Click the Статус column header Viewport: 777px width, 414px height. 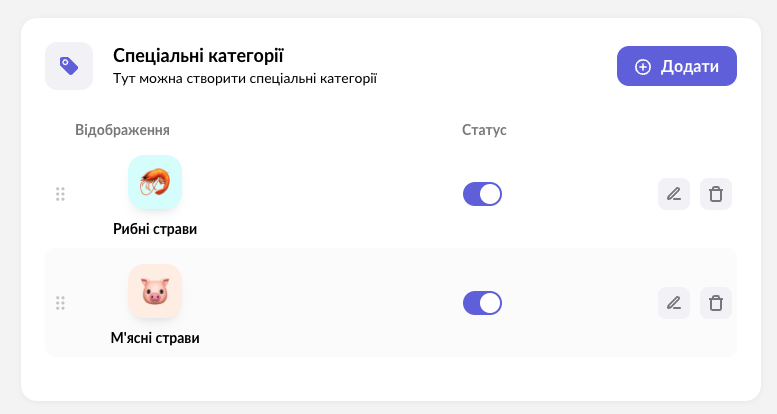(x=485, y=130)
